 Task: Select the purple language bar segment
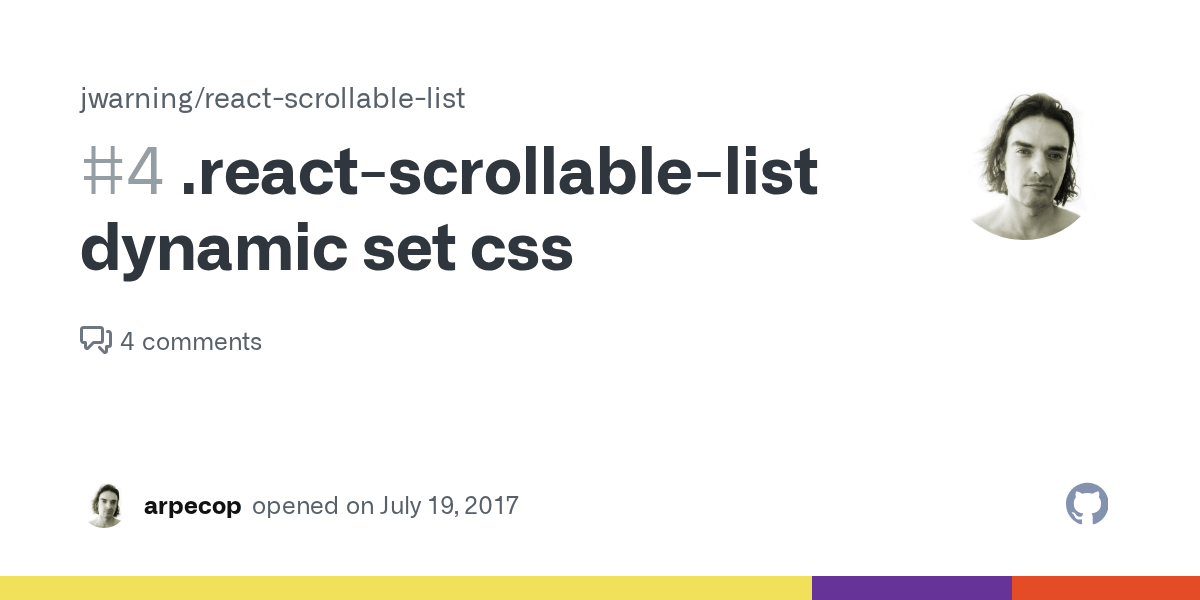click(911, 588)
